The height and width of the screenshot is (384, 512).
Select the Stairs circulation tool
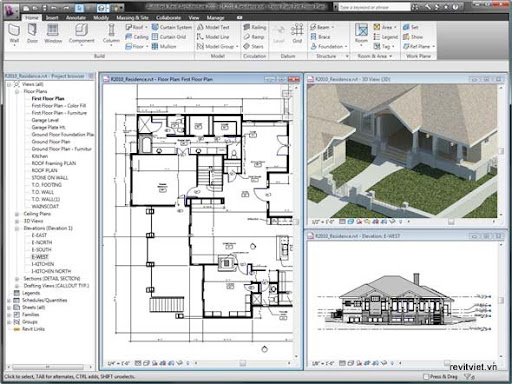(254, 46)
